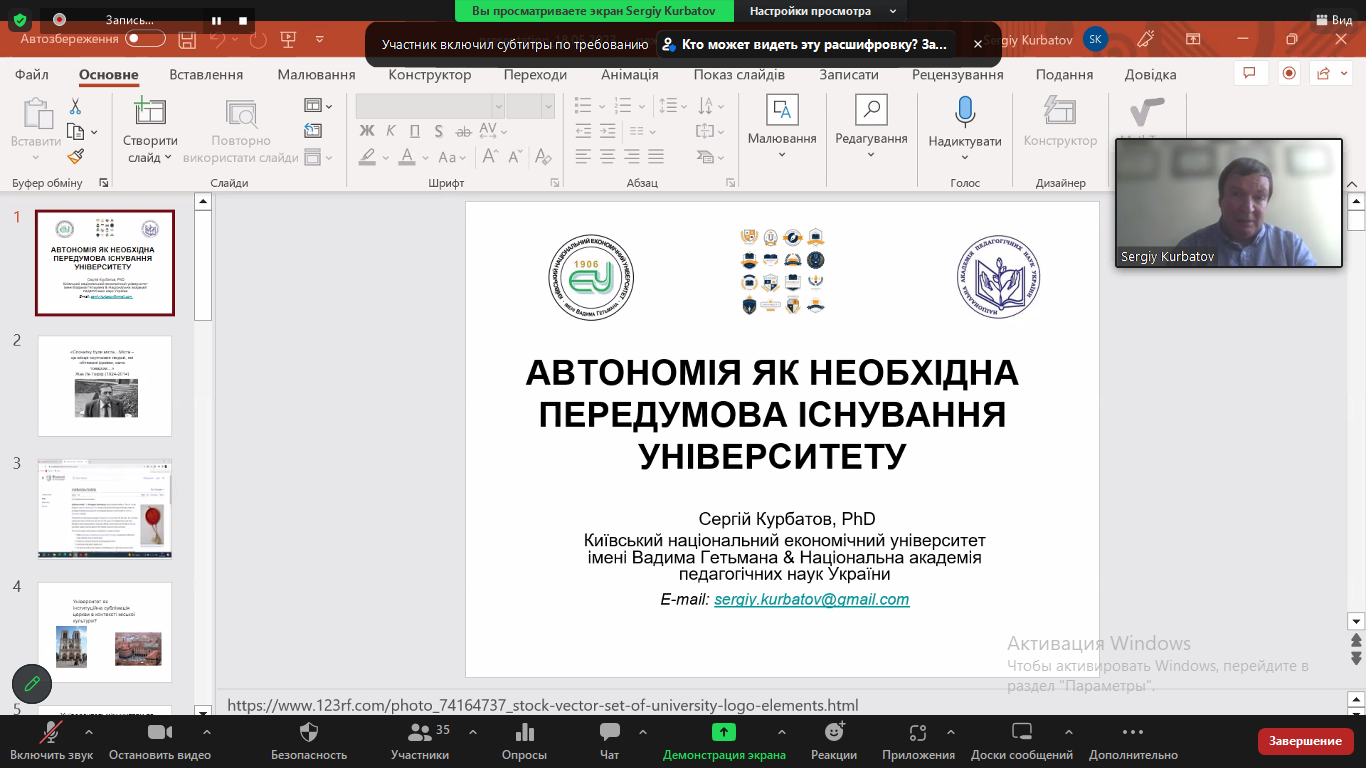Stop the Zoom recording
The height and width of the screenshot is (768, 1366).
tap(243, 20)
